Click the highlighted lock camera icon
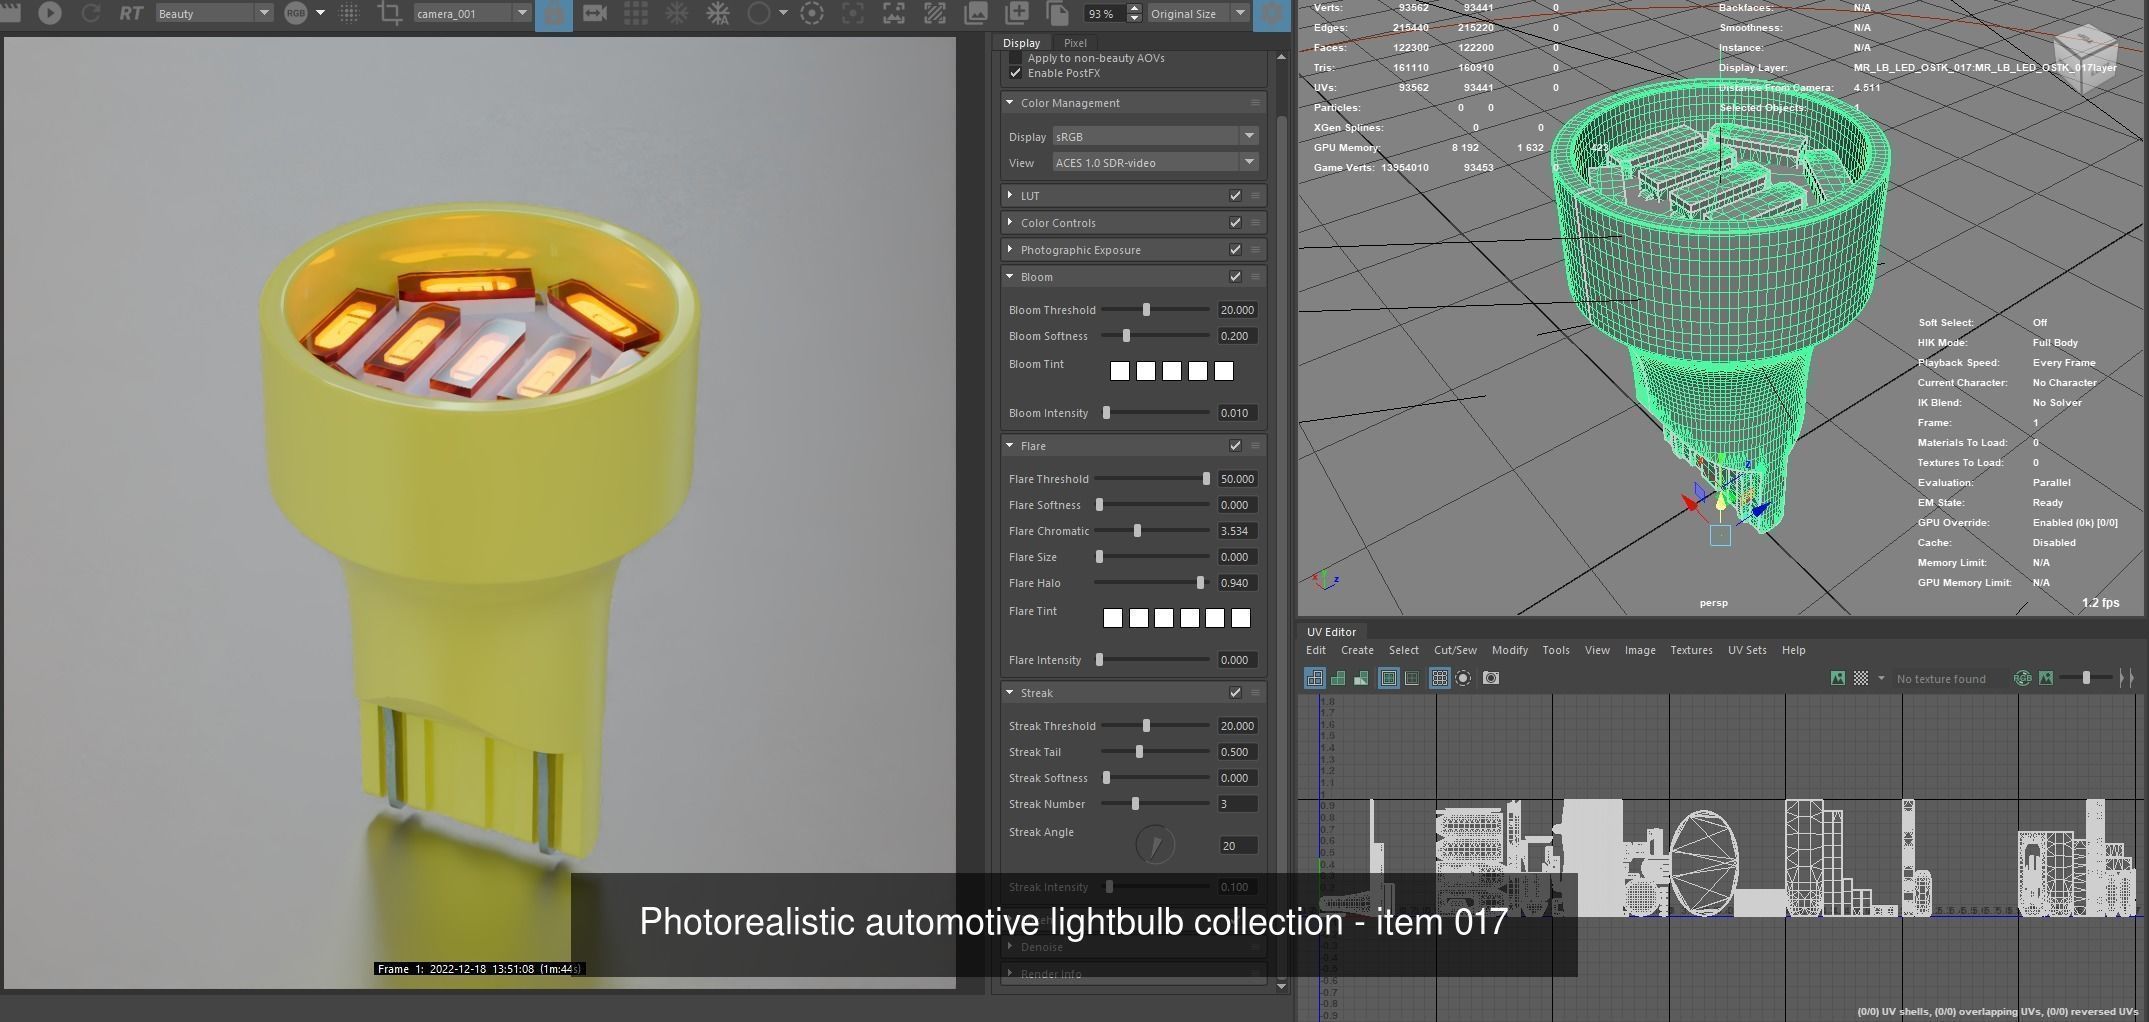The width and height of the screenshot is (2149, 1022). [554, 14]
